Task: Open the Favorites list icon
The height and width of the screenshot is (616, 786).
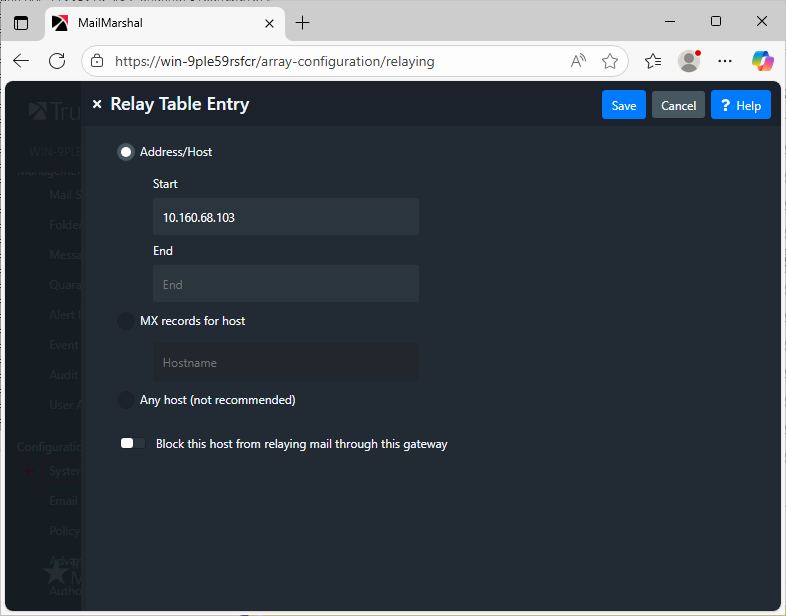Action: click(653, 61)
